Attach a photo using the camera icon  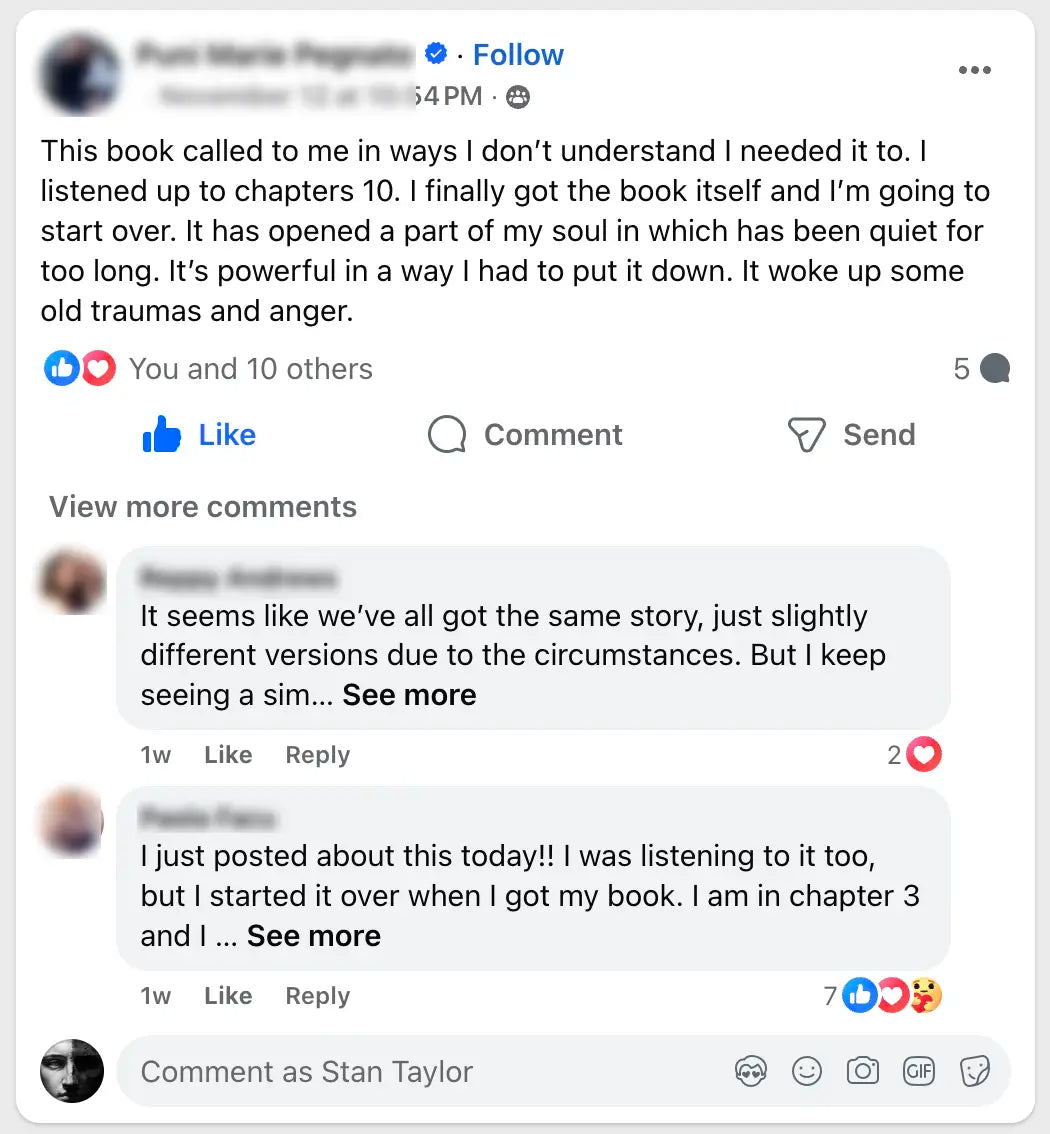pos(862,1072)
